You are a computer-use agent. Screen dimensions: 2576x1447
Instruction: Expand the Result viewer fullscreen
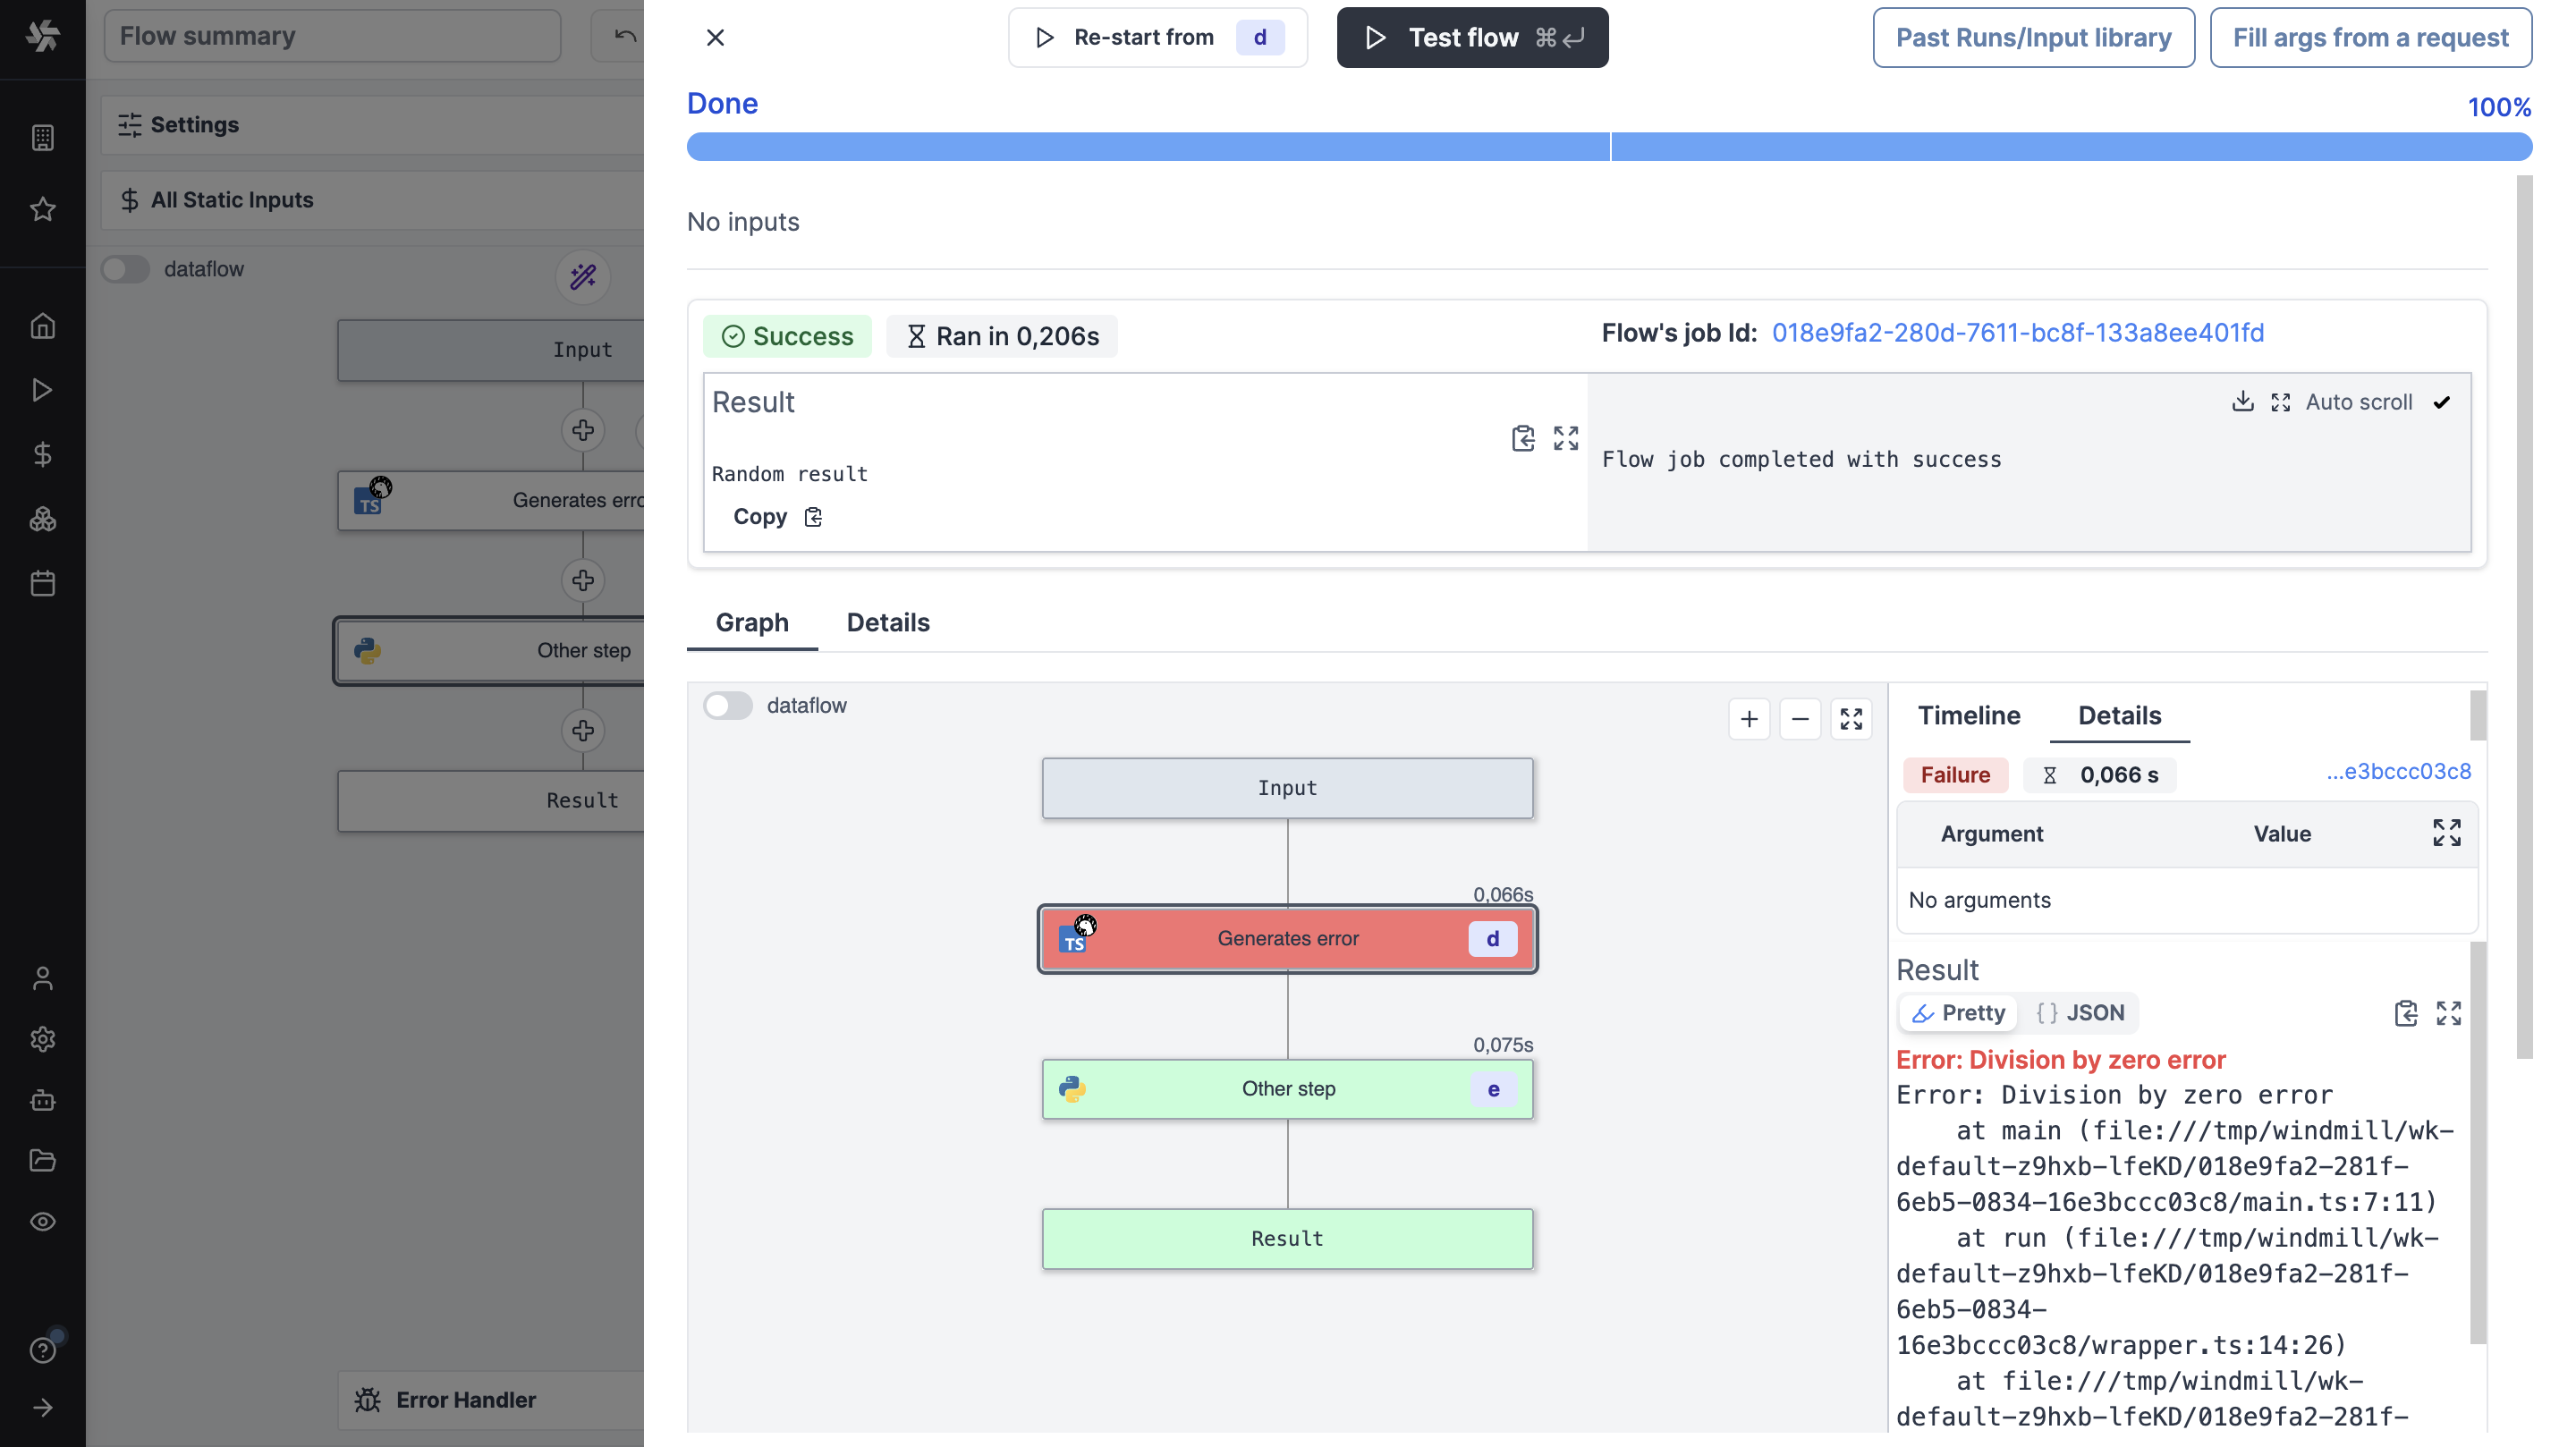(1565, 438)
